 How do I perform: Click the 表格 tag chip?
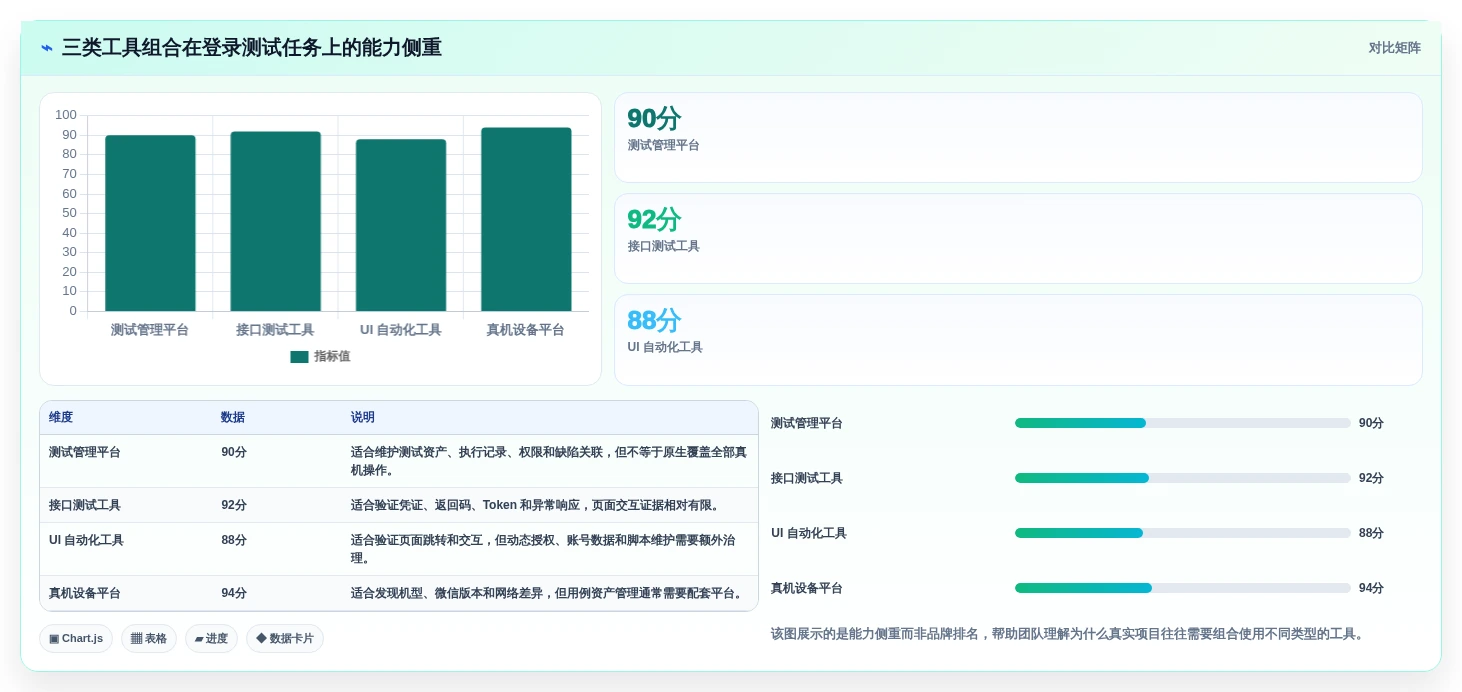149,638
